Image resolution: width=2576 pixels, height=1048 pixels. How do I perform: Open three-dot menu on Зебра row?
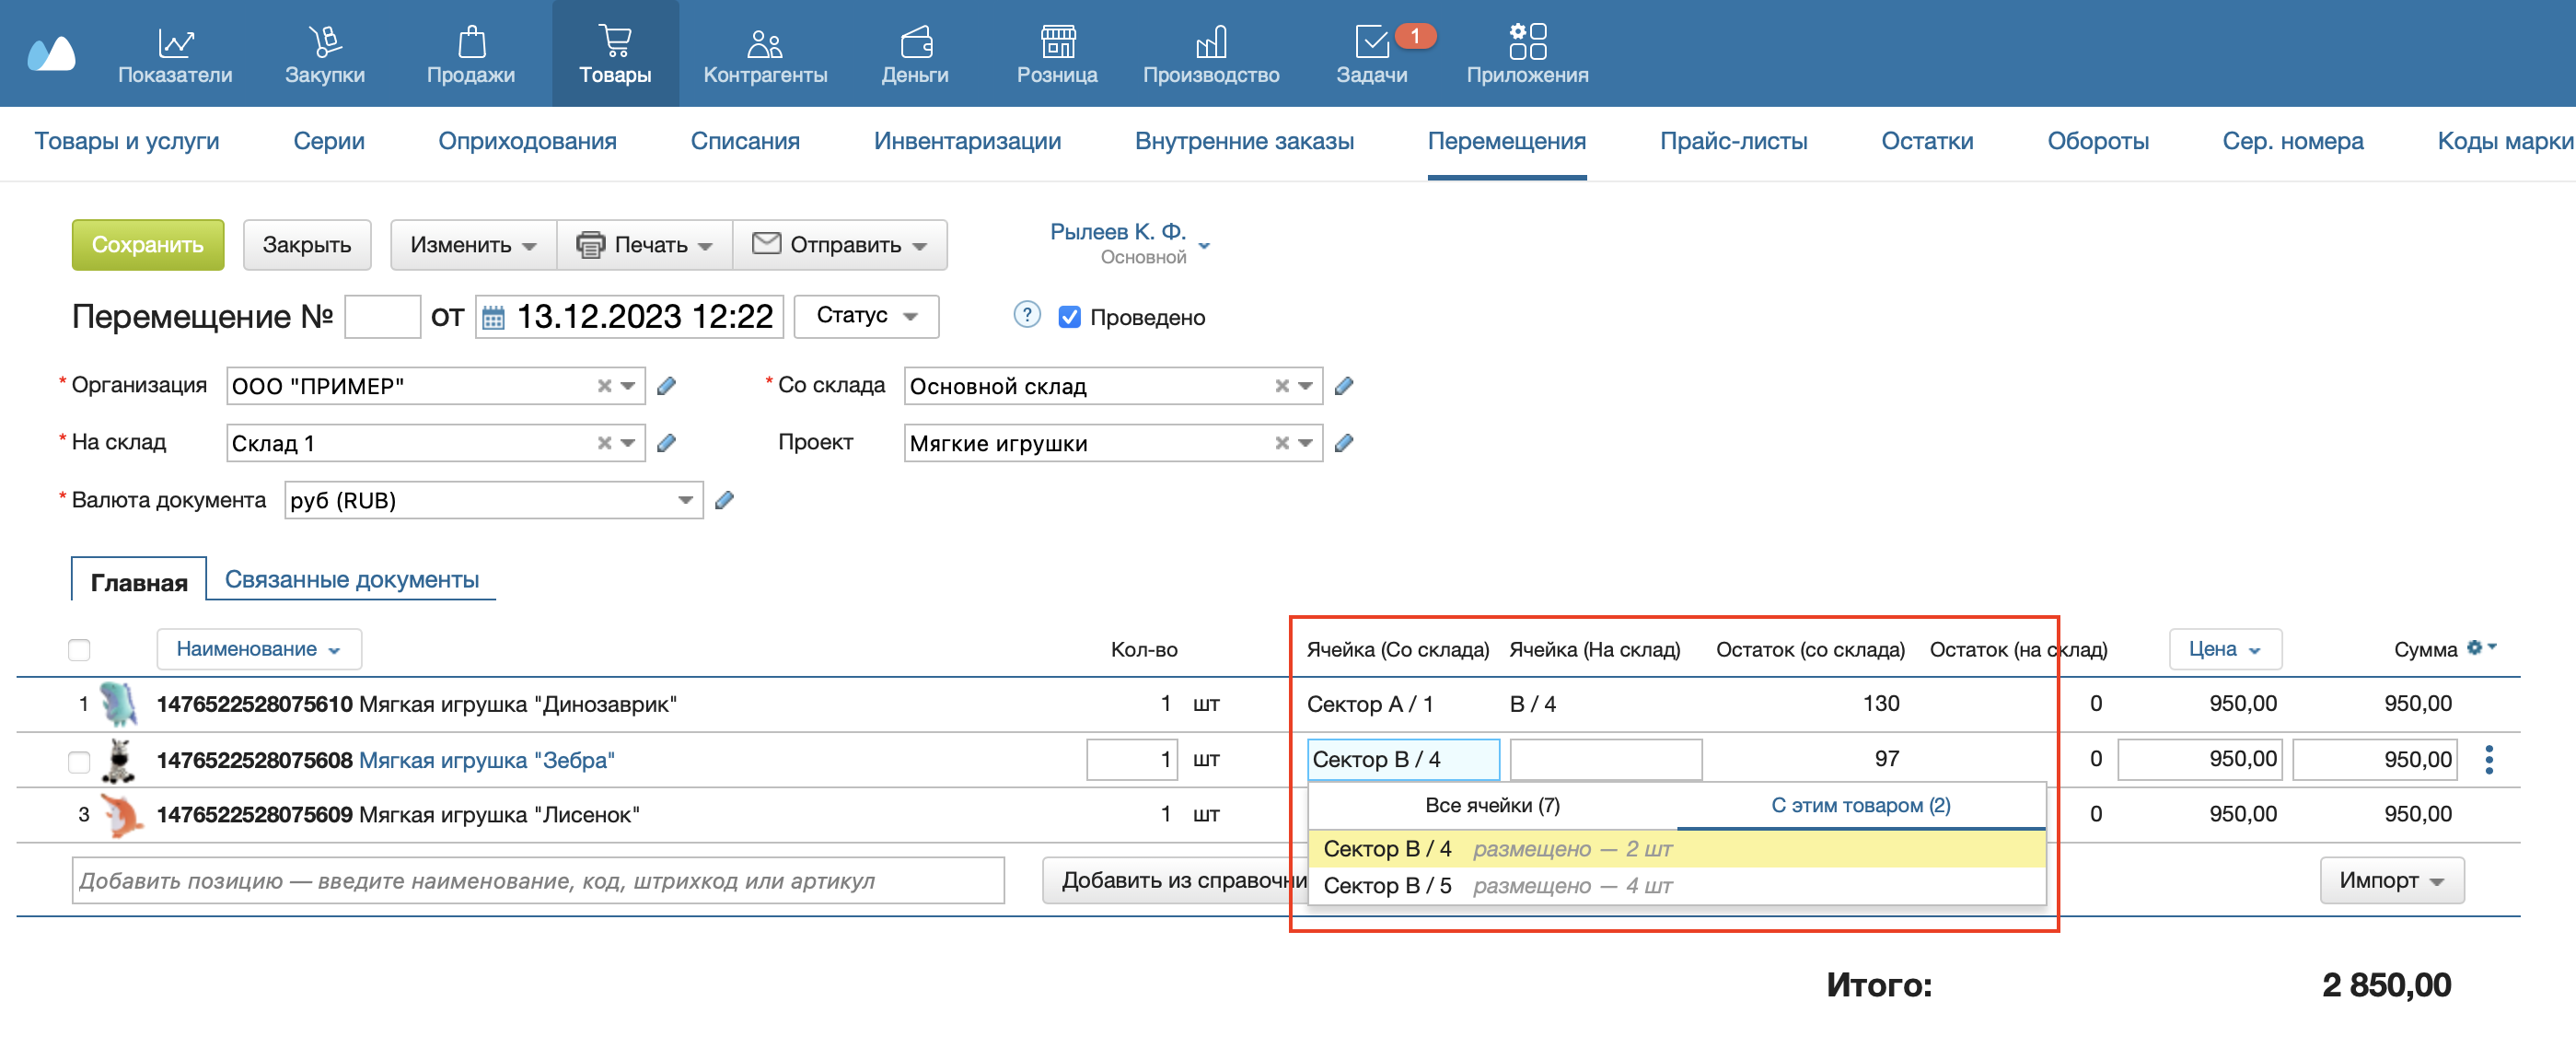click(x=2489, y=760)
